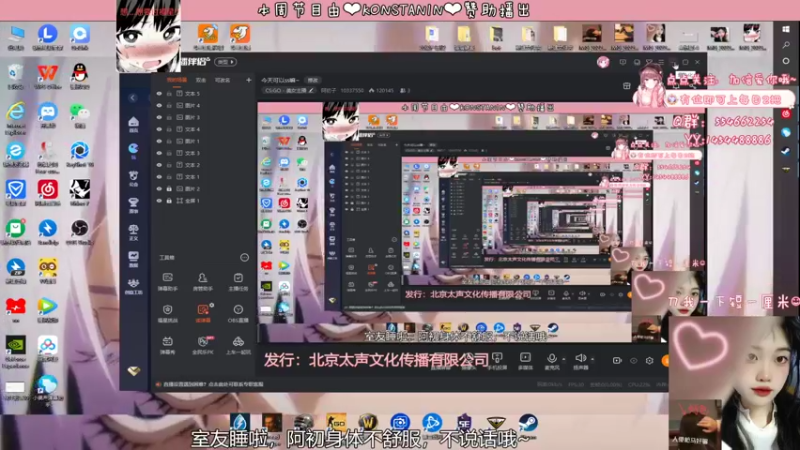Hide the 文本 3 layer via eye icon
Screen dimensions: 800x450
[x=159, y=153]
